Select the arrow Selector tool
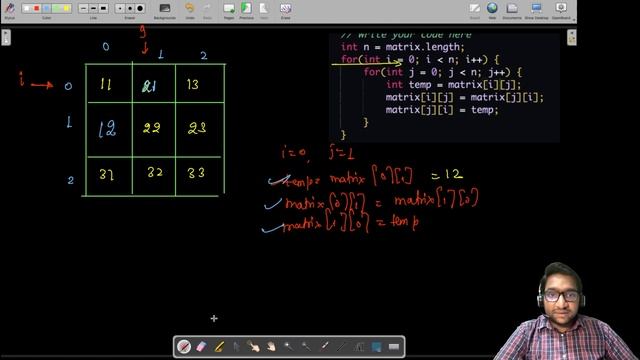 [x=236, y=347]
